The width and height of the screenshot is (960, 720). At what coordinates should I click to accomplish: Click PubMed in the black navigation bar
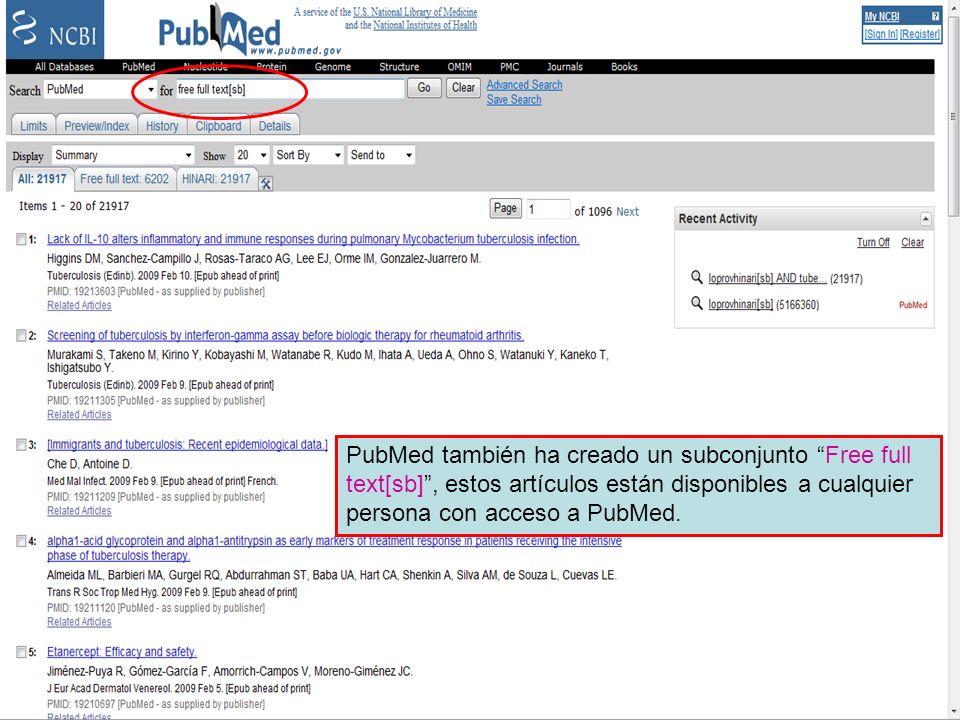(138, 67)
